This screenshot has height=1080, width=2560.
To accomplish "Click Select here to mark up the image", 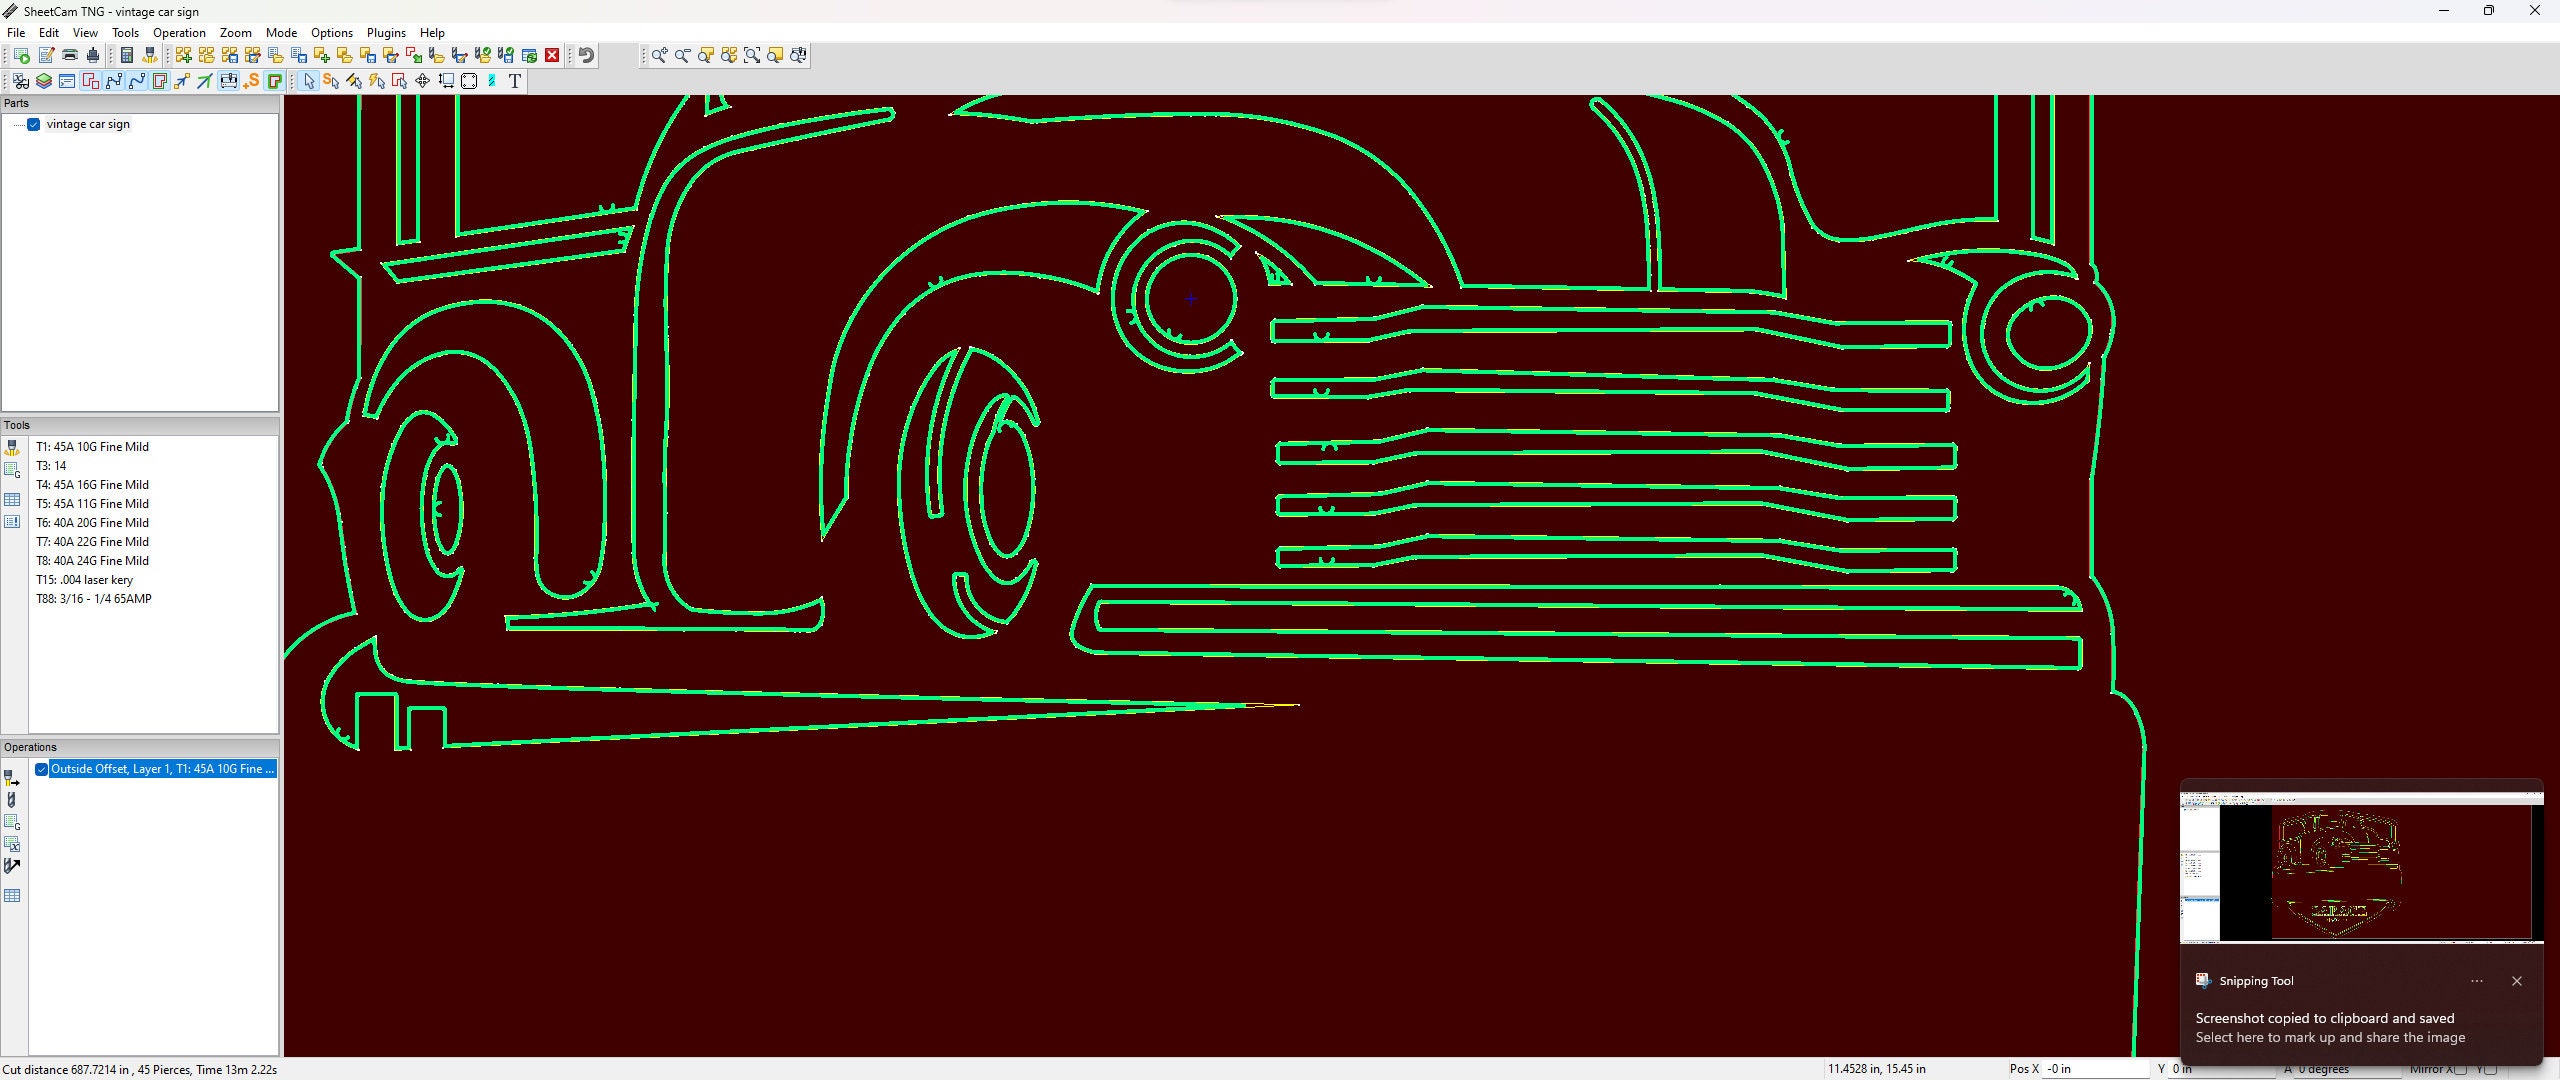I will 2329,1037.
